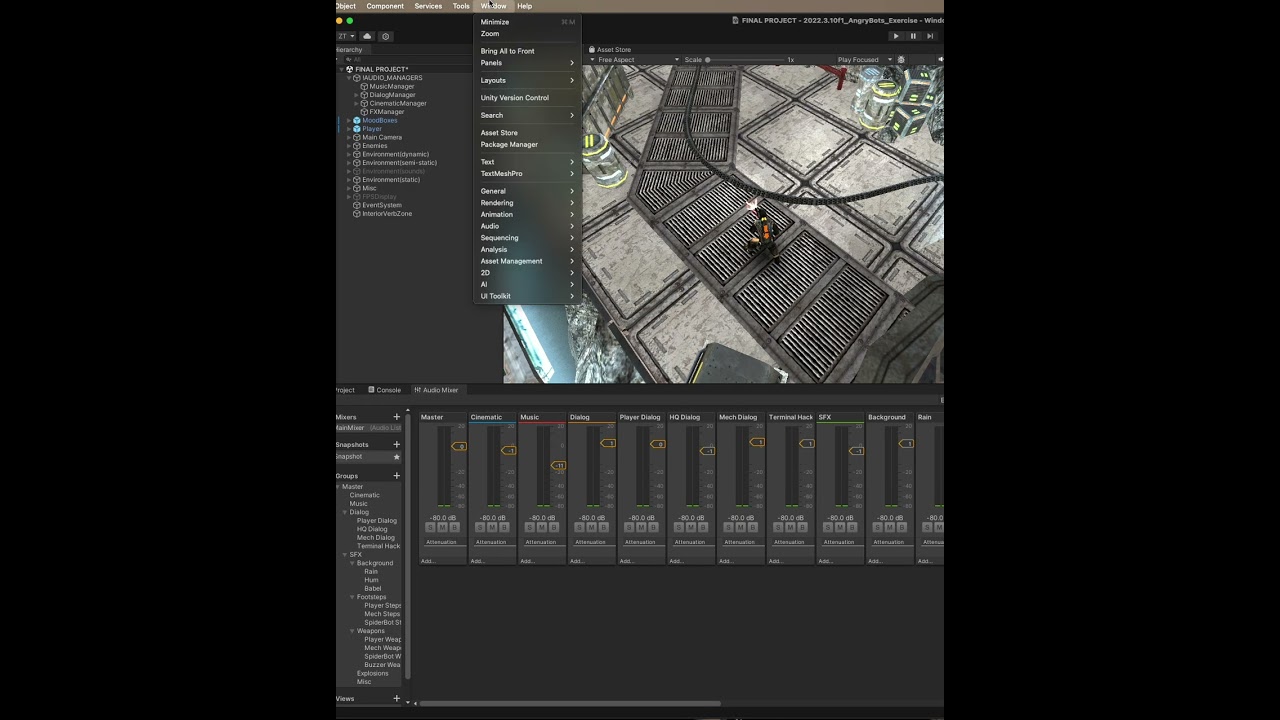Click the Music channel volume fader handle

559,465
